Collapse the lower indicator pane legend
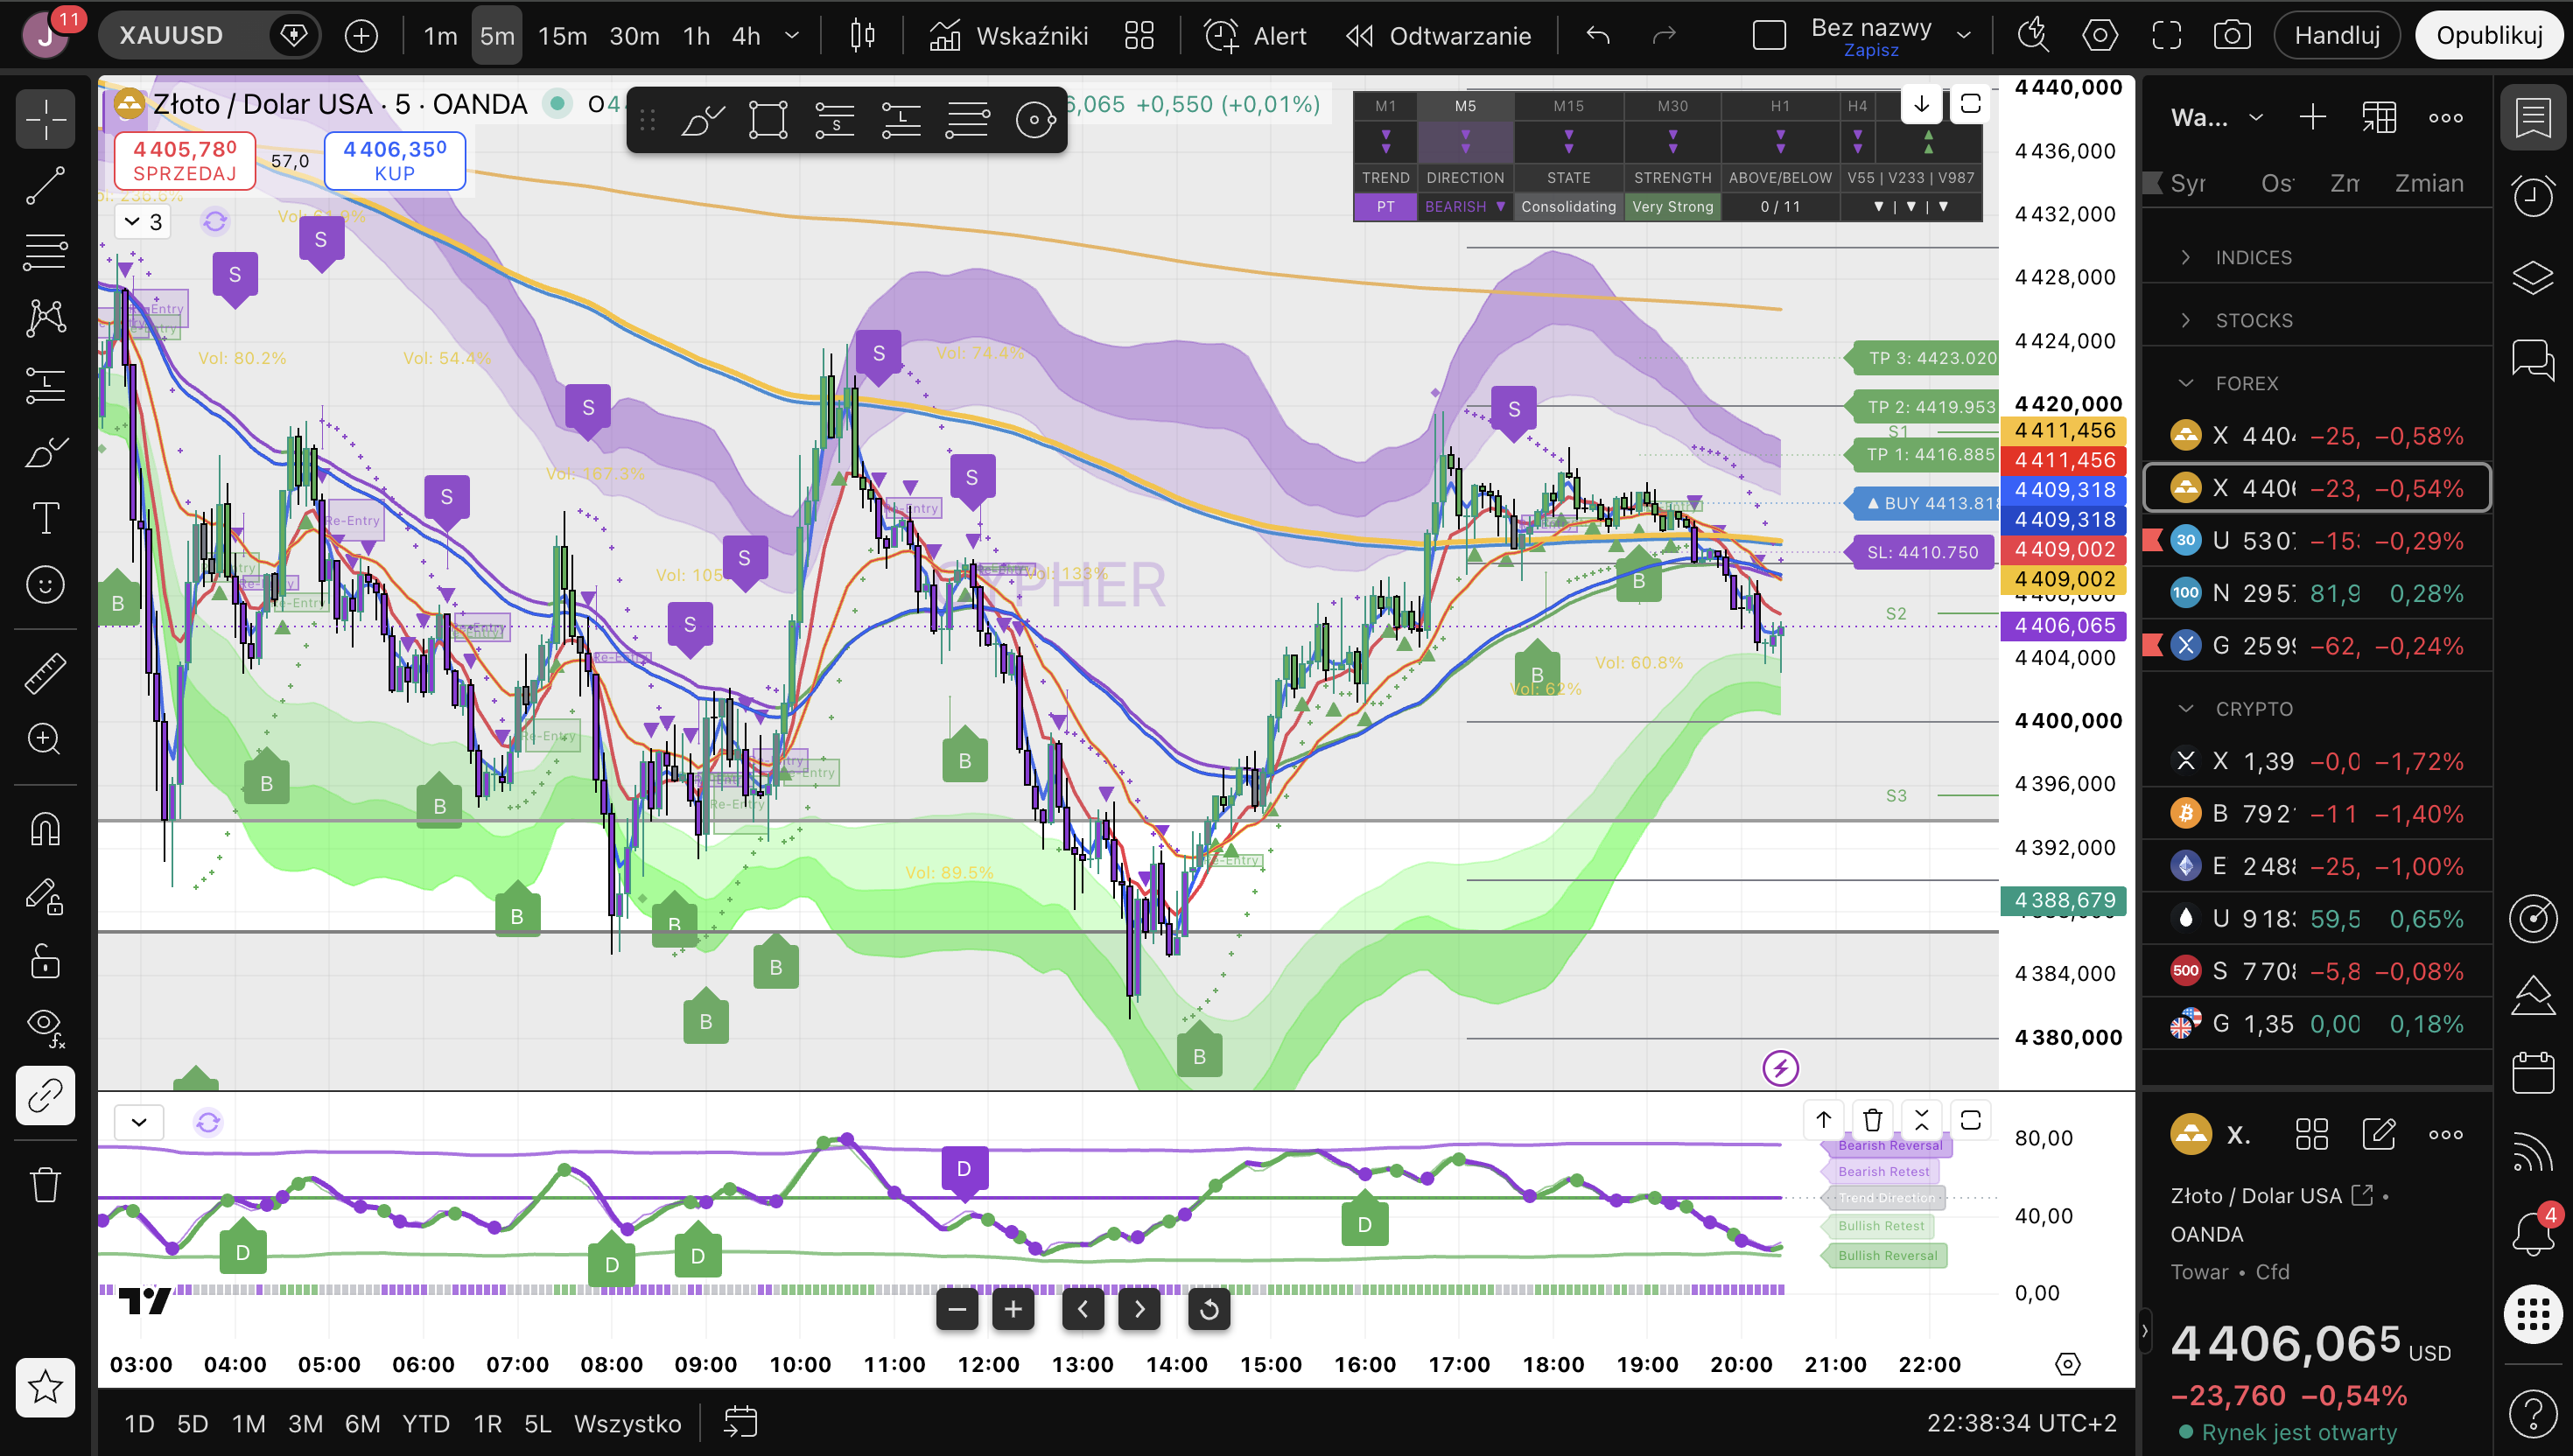Screen dimensions: 2573x1456 (x=139, y=1122)
